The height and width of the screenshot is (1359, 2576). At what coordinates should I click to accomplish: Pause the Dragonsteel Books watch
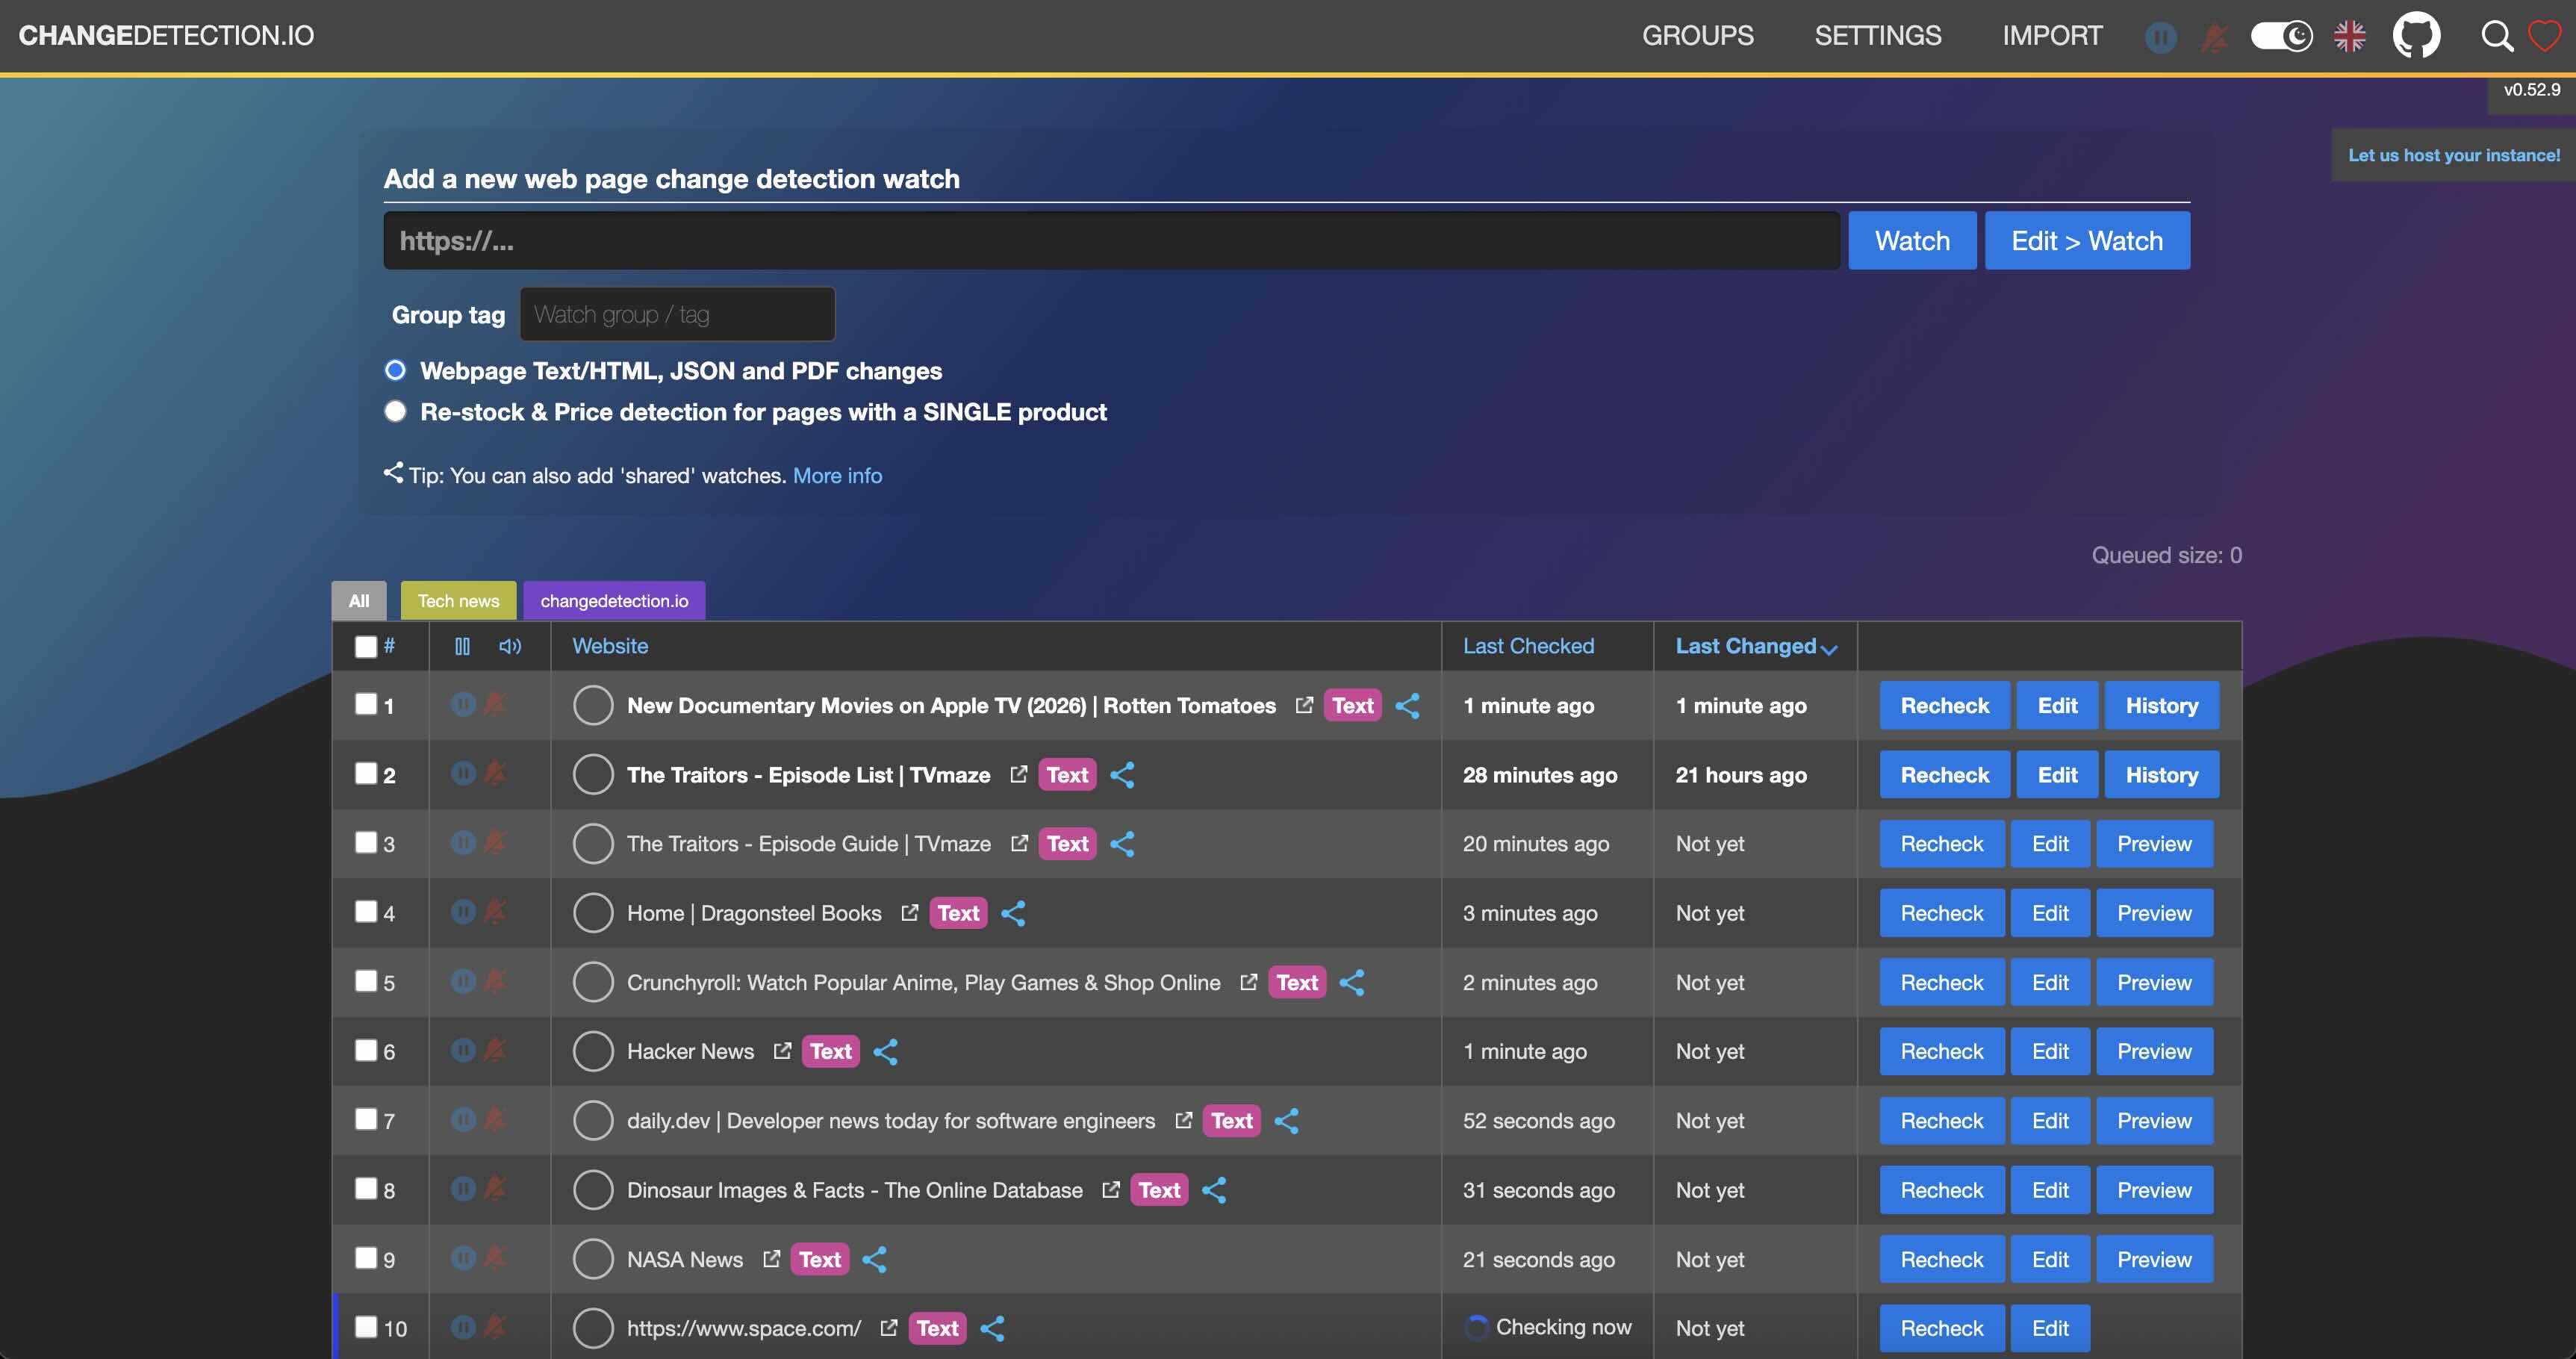click(462, 911)
